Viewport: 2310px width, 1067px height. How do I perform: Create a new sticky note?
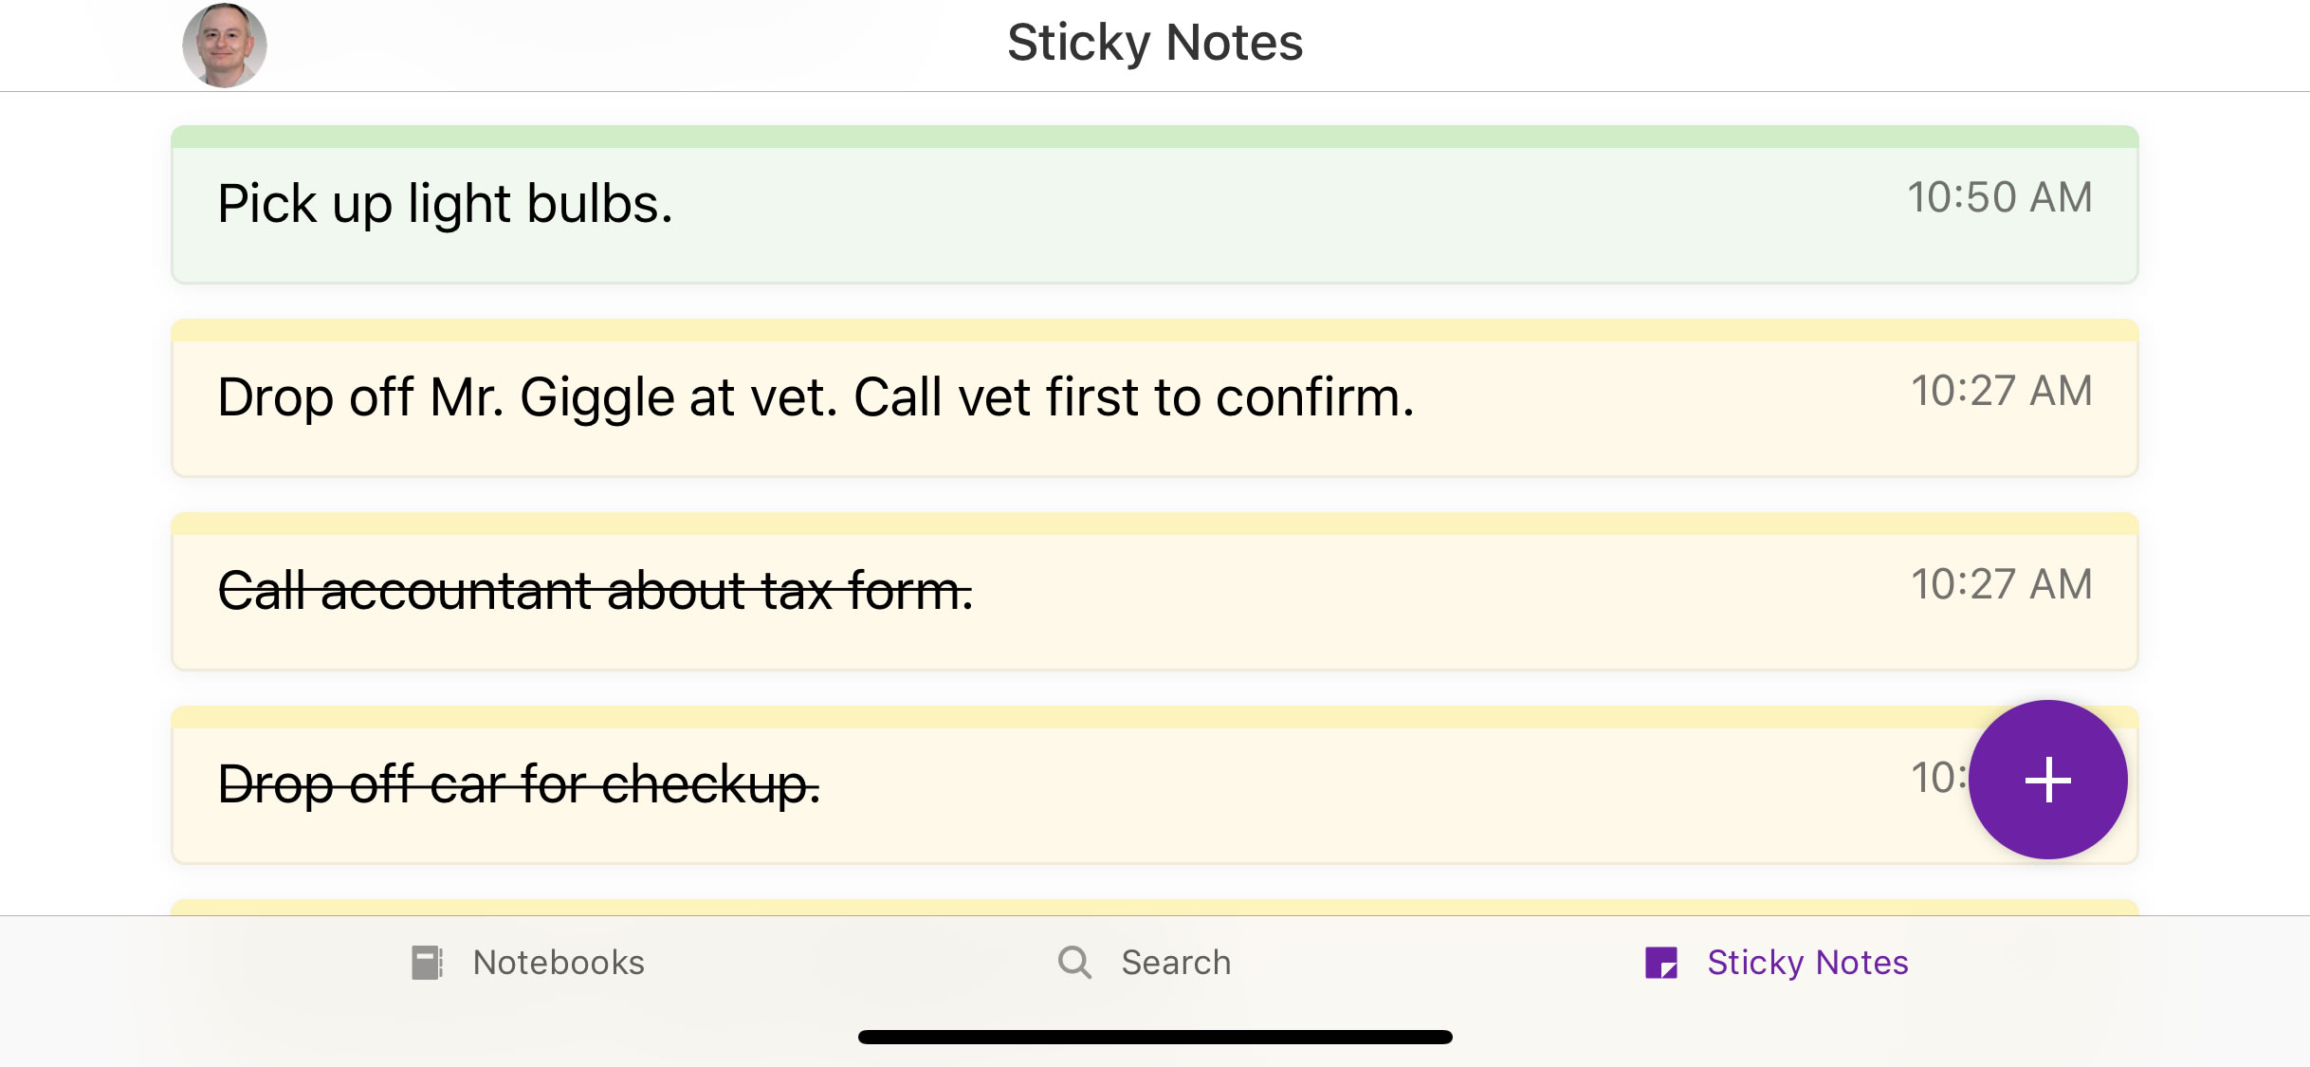point(2047,780)
